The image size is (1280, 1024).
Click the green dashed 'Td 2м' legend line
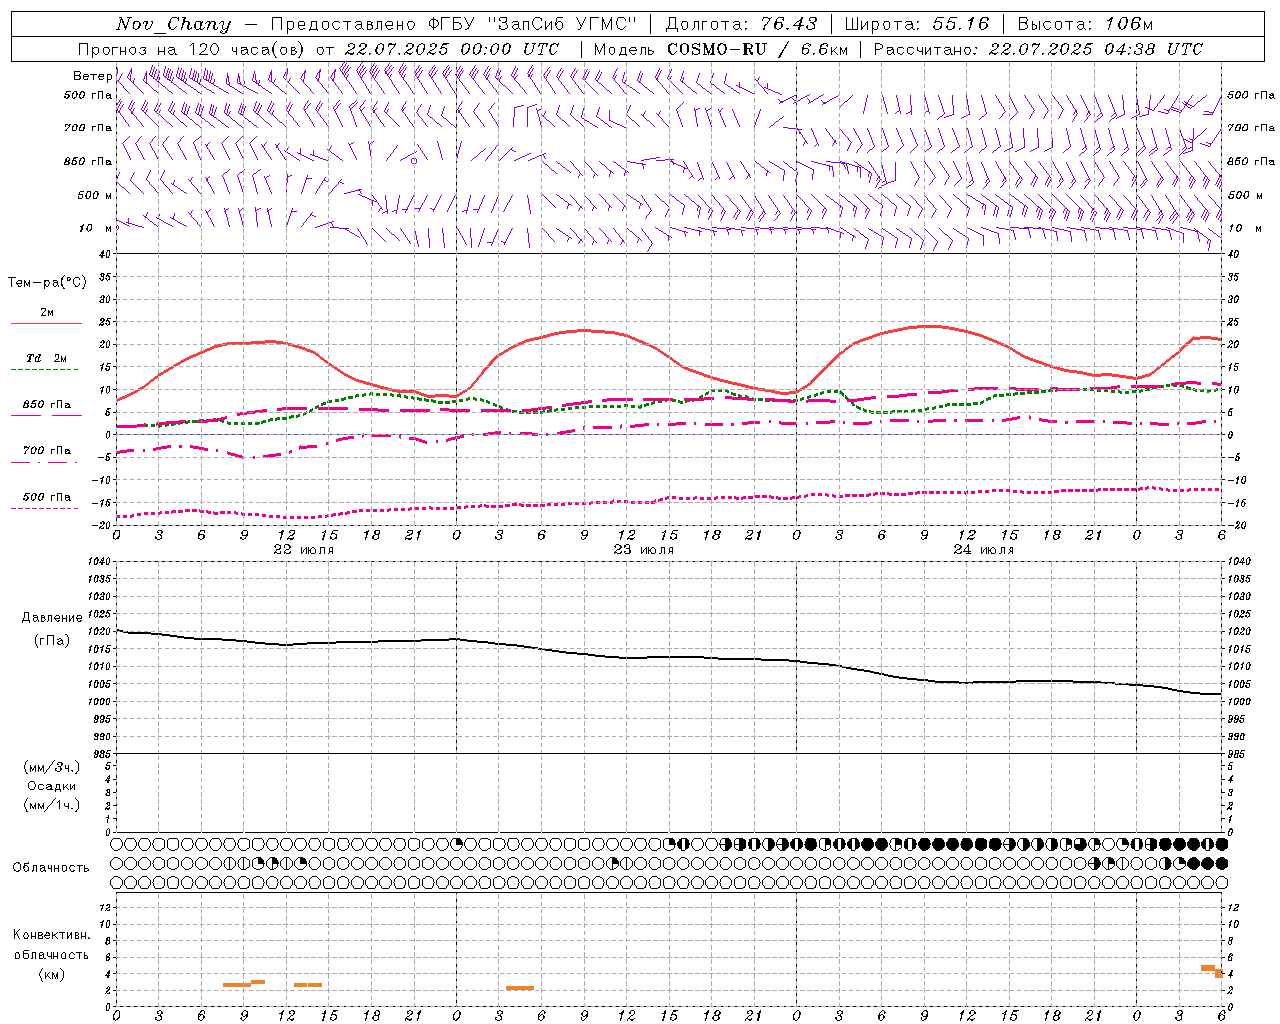pyautogui.click(x=44, y=370)
